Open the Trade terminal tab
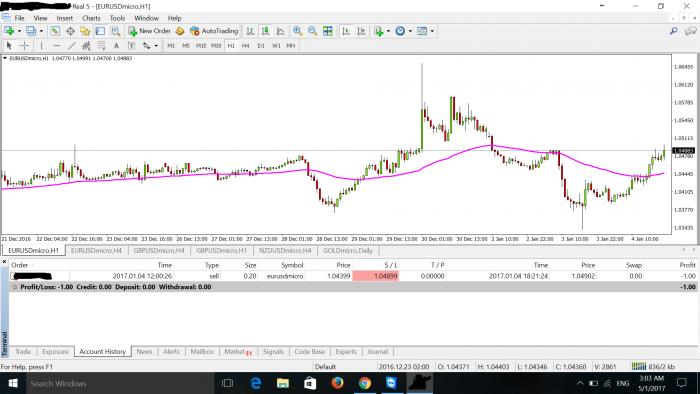The image size is (700, 394). click(23, 352)
